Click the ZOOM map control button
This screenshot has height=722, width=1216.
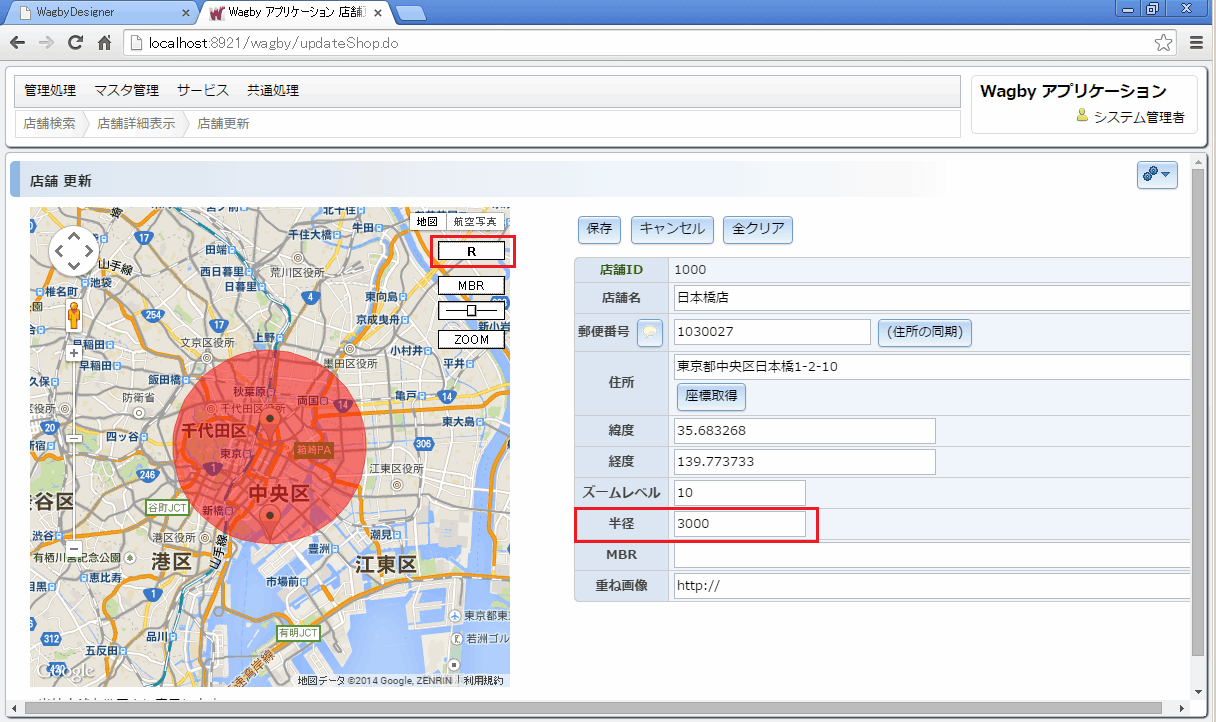(471, 339)
